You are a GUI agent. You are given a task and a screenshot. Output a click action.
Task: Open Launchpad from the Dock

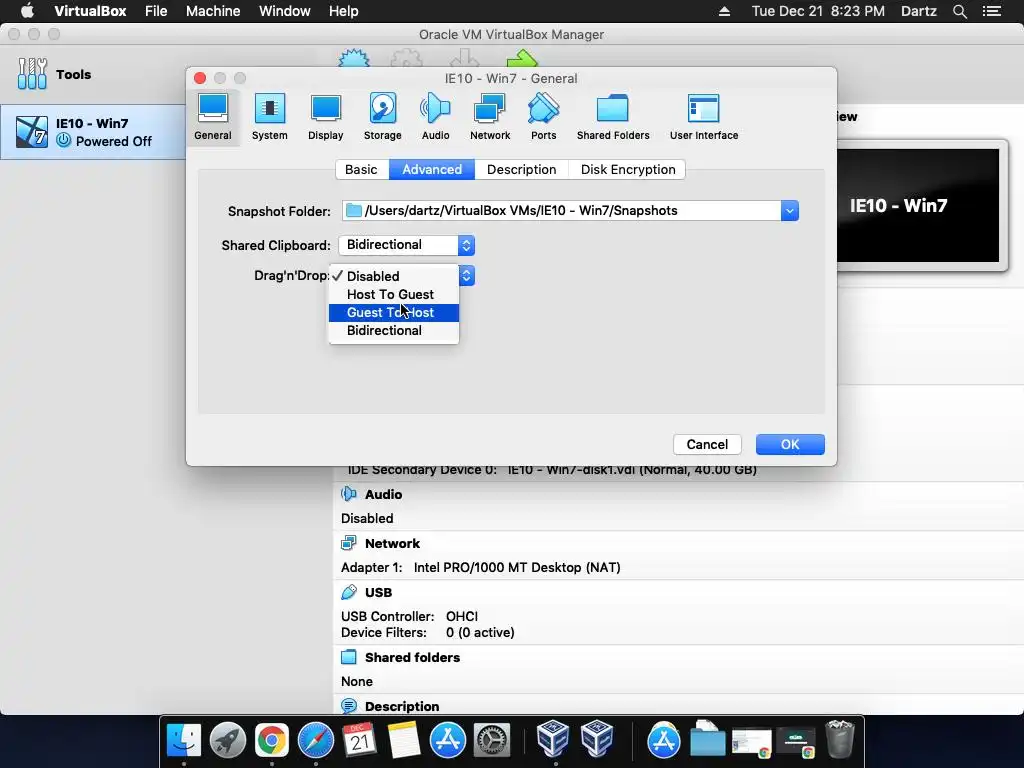(228, 740)
